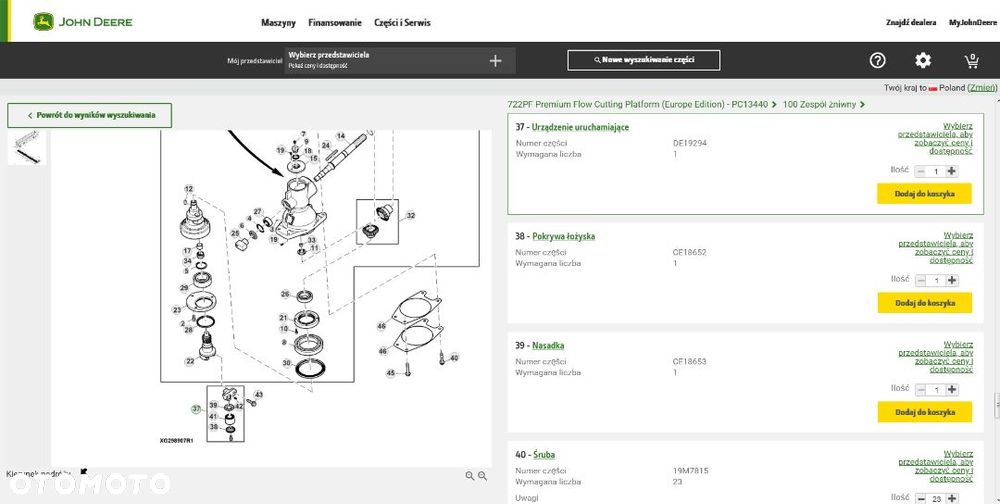Click quantity field for part 37
The width and height of the screenshot is (1000, 504).
click(x=936, y=171)
